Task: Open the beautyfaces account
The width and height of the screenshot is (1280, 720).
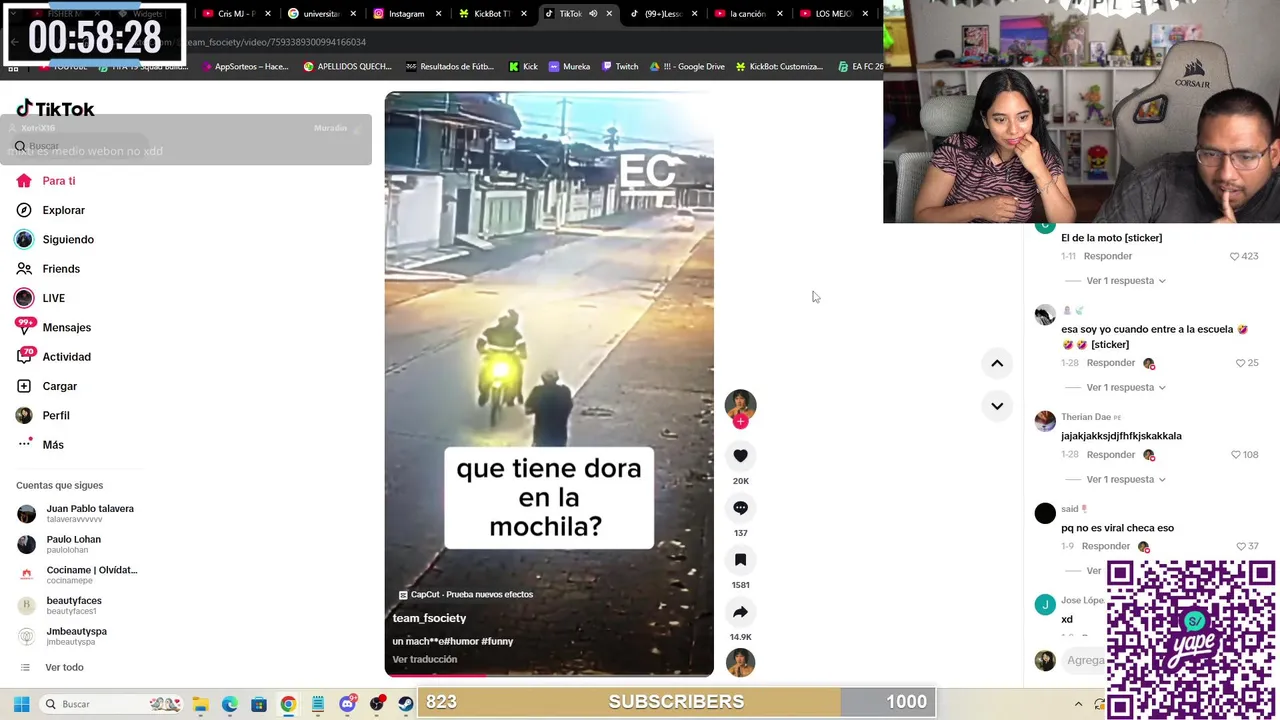Action: click(60, 606)
